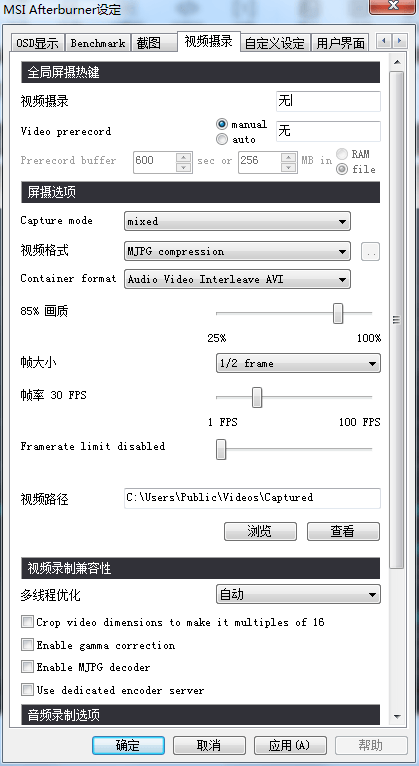Open video format configuration ellipsis button
The image size is (419, 766).
click(370, 252)
